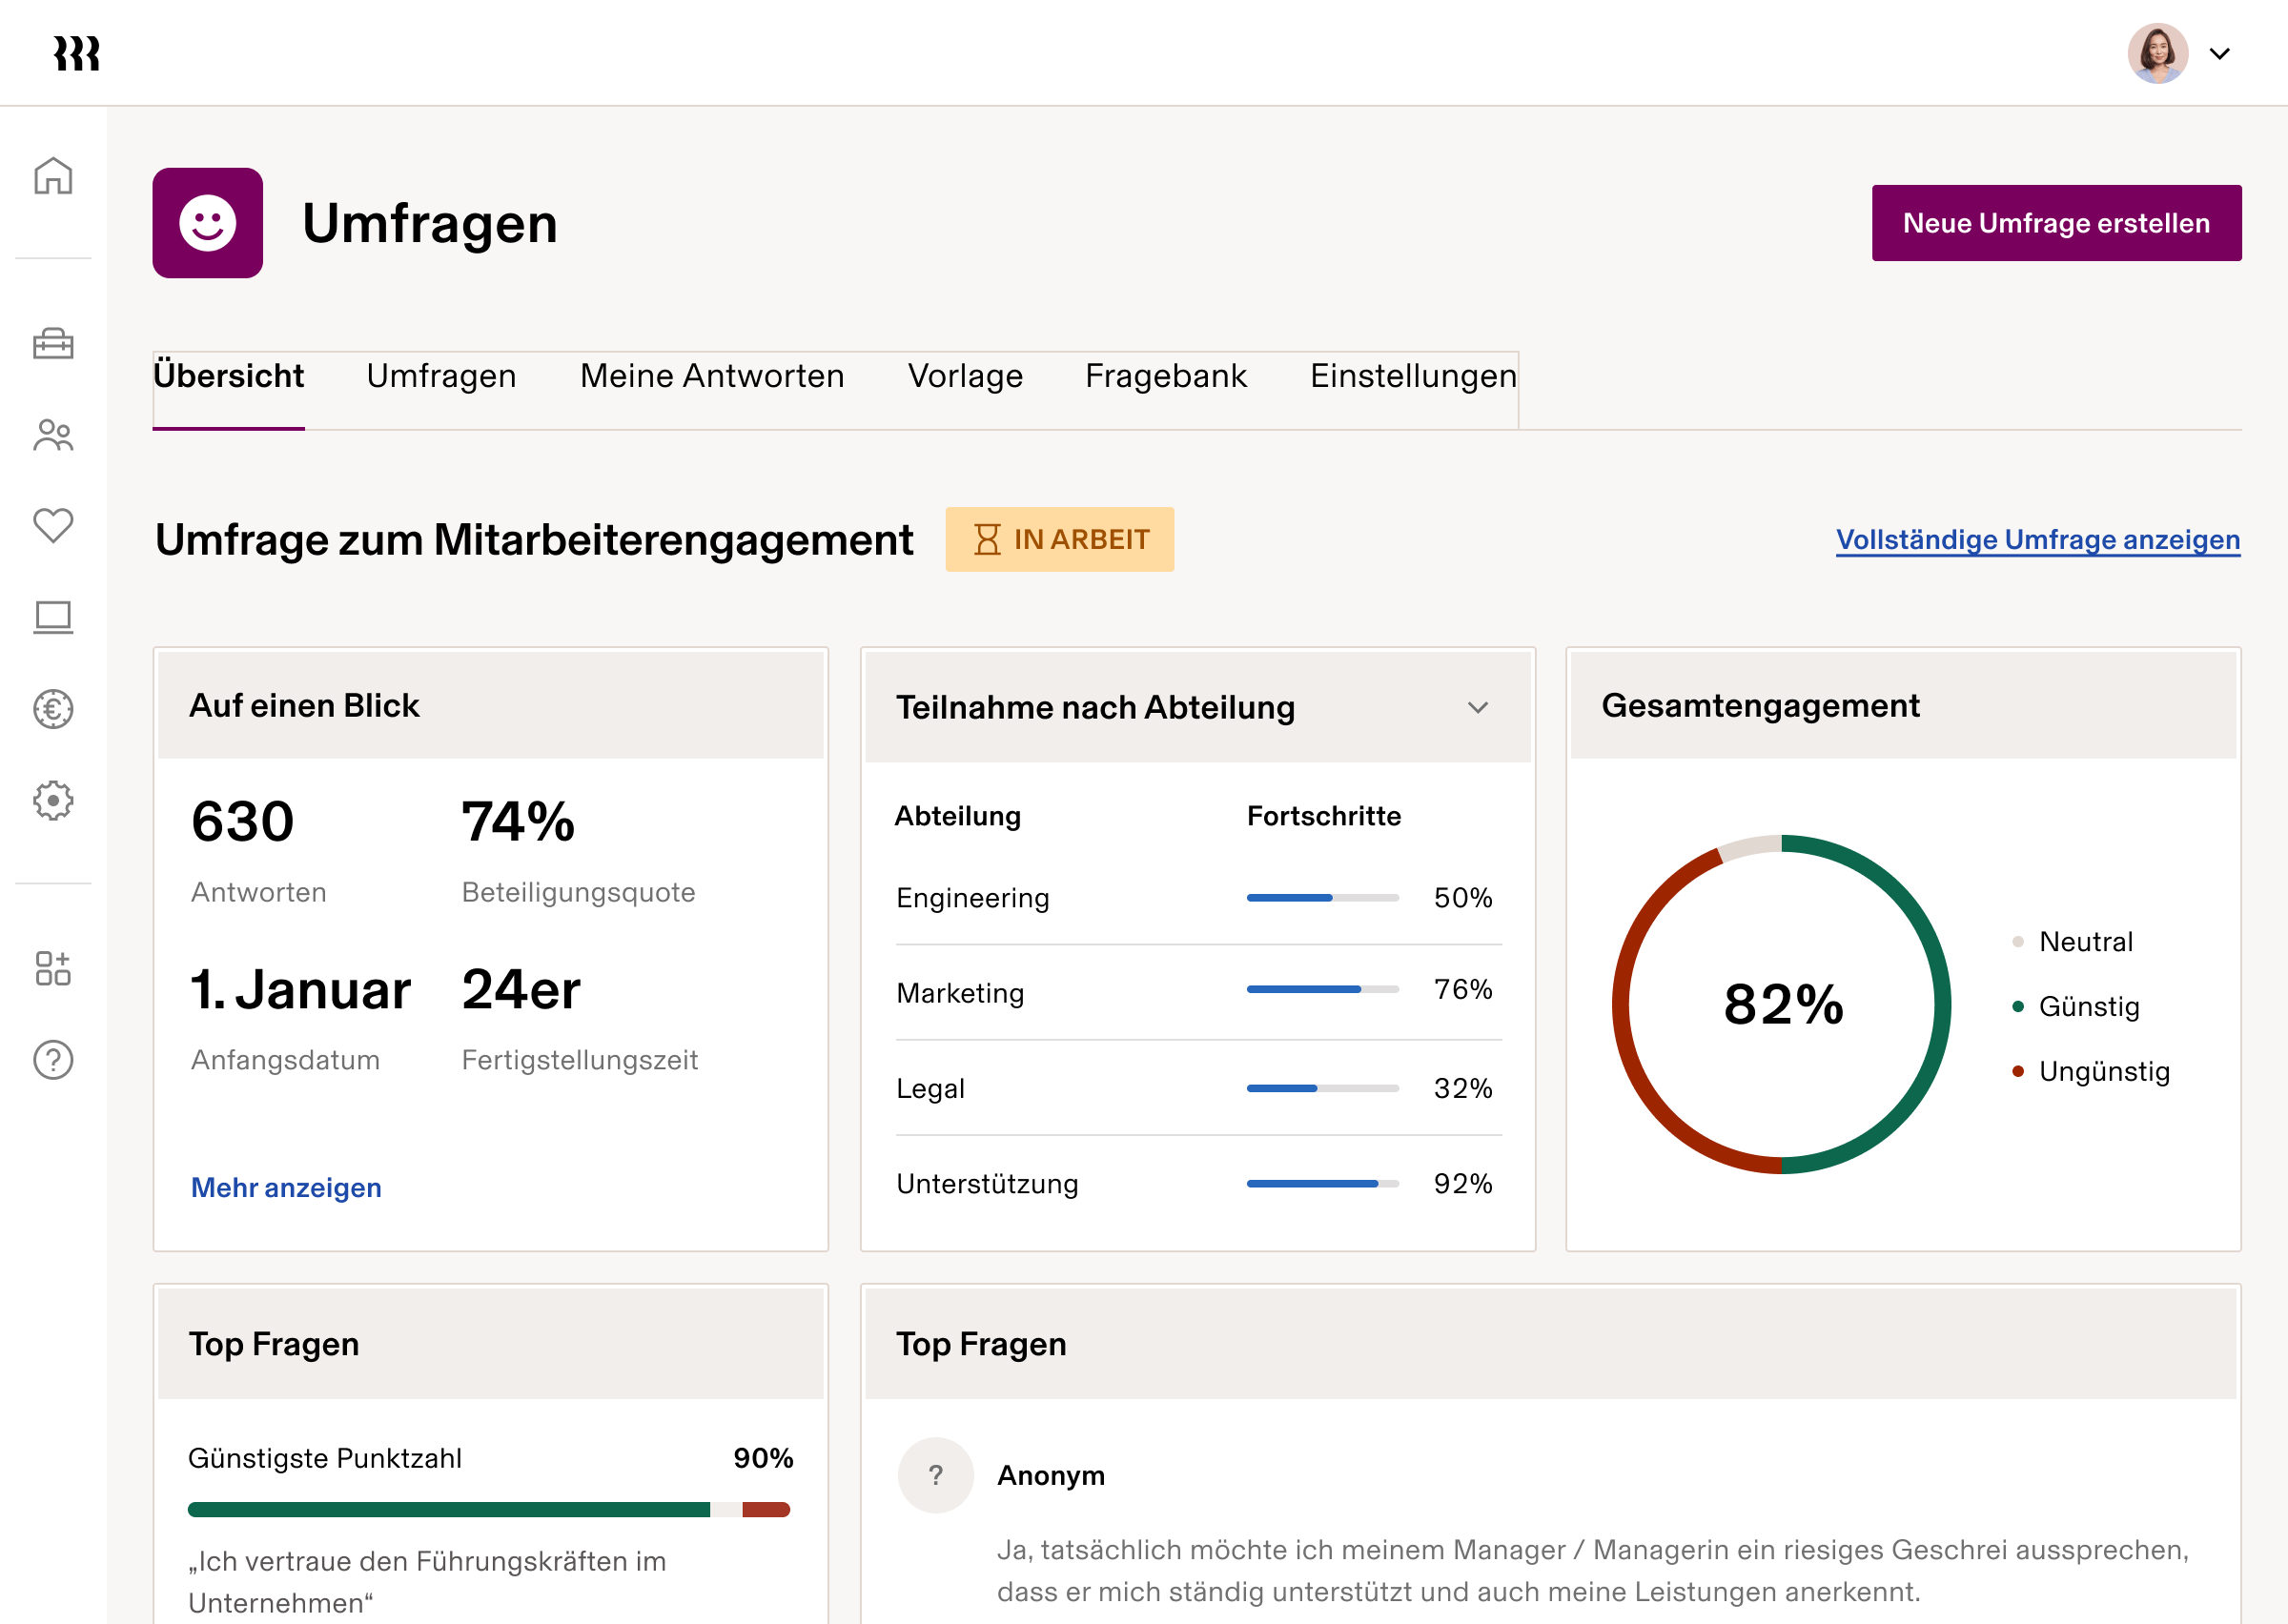Click the purple Umfragen smiley icon
Screen dimensions: 2288x1624
[x=207, y=223]
